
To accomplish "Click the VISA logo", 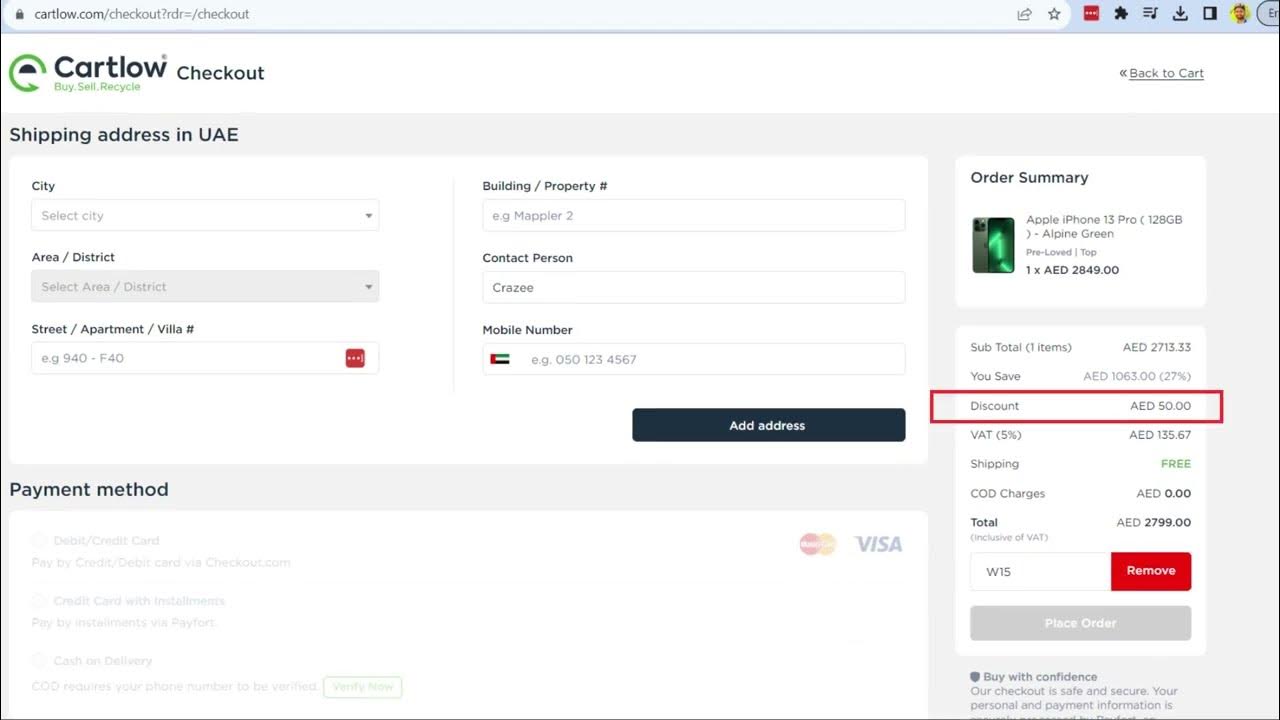I will (878, 544).
